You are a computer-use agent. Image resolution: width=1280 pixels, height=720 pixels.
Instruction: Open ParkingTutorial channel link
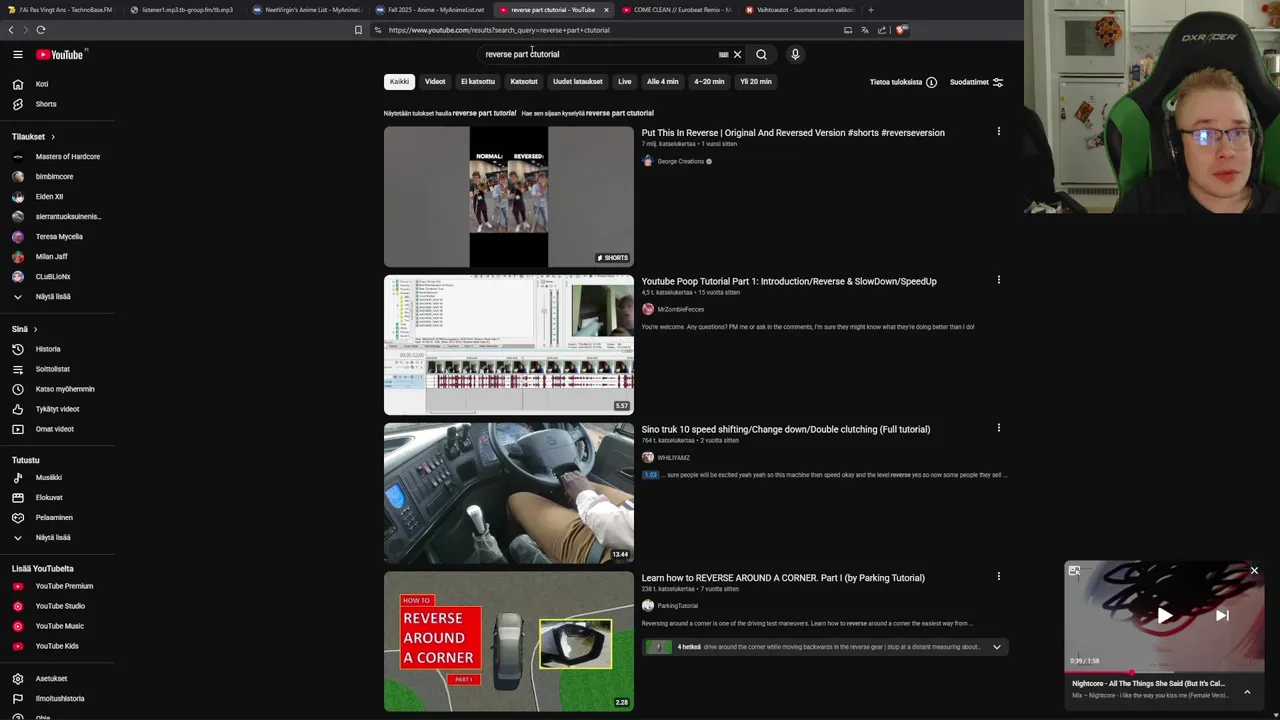point(677,605)
